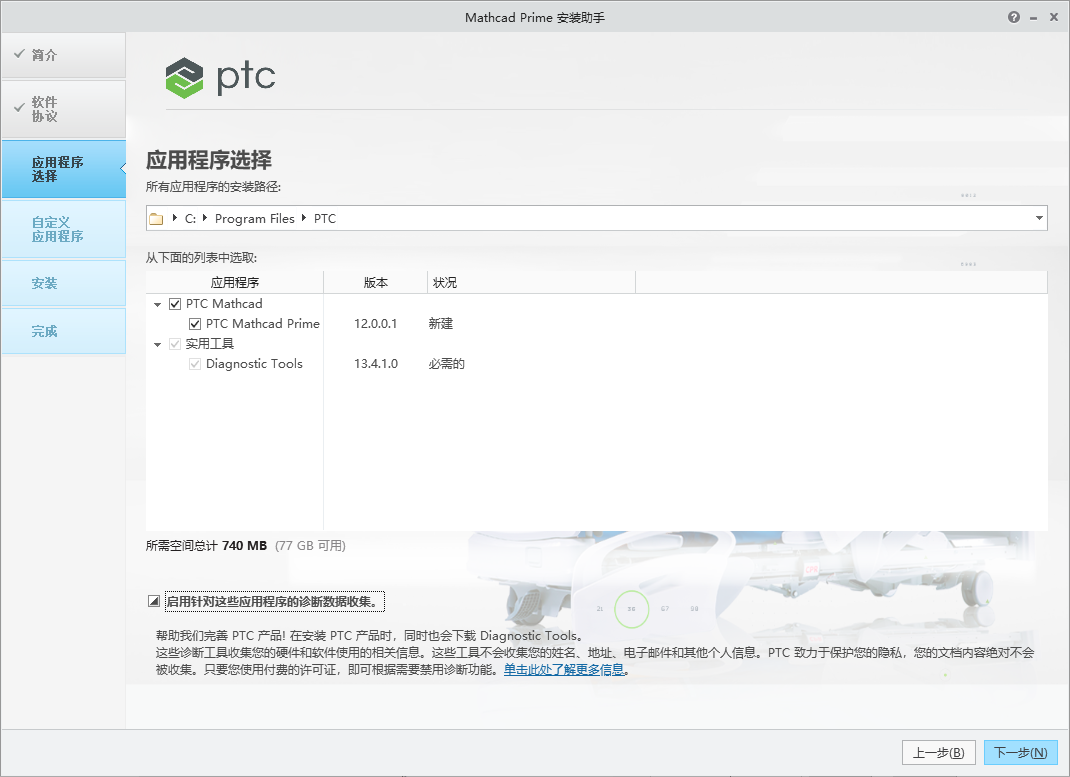
Task: Open the install path dropdown arrow
Action: (x=1039, y=218)
